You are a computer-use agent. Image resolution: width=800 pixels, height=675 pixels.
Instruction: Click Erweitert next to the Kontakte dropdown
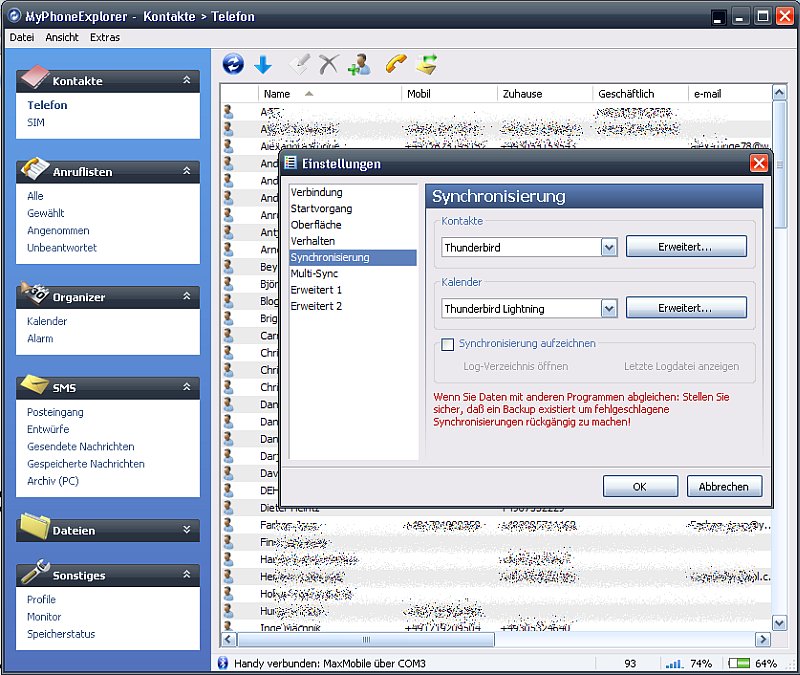(x=686, y=247)
